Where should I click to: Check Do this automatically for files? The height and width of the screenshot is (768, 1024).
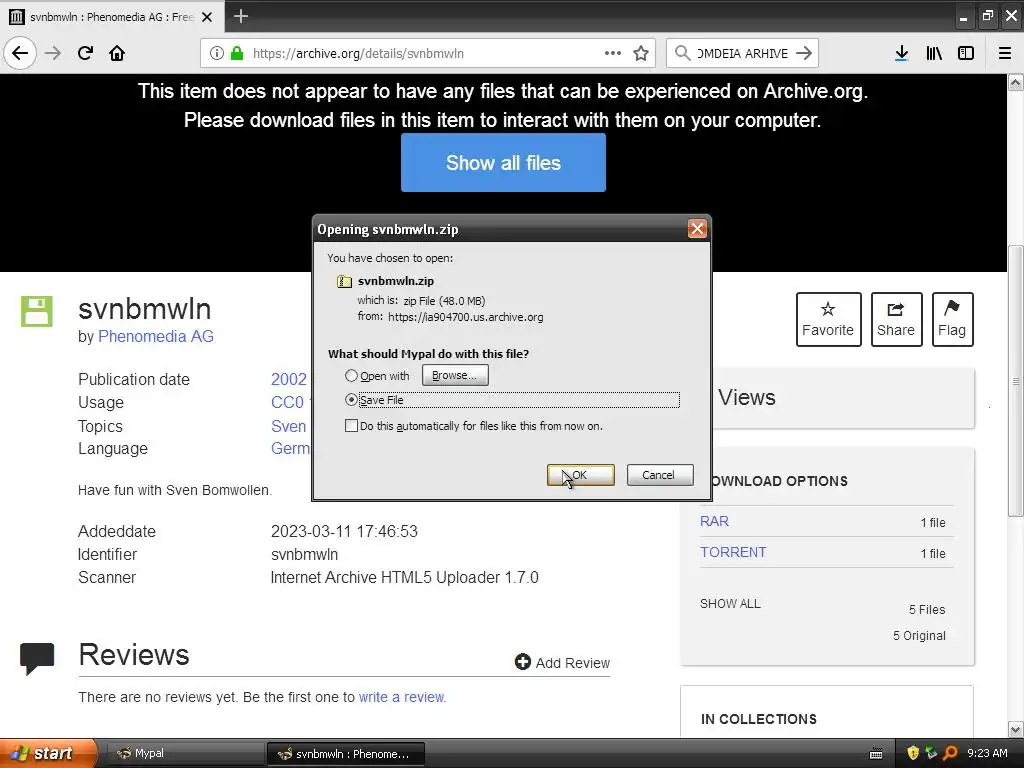[x=351, y=426]
